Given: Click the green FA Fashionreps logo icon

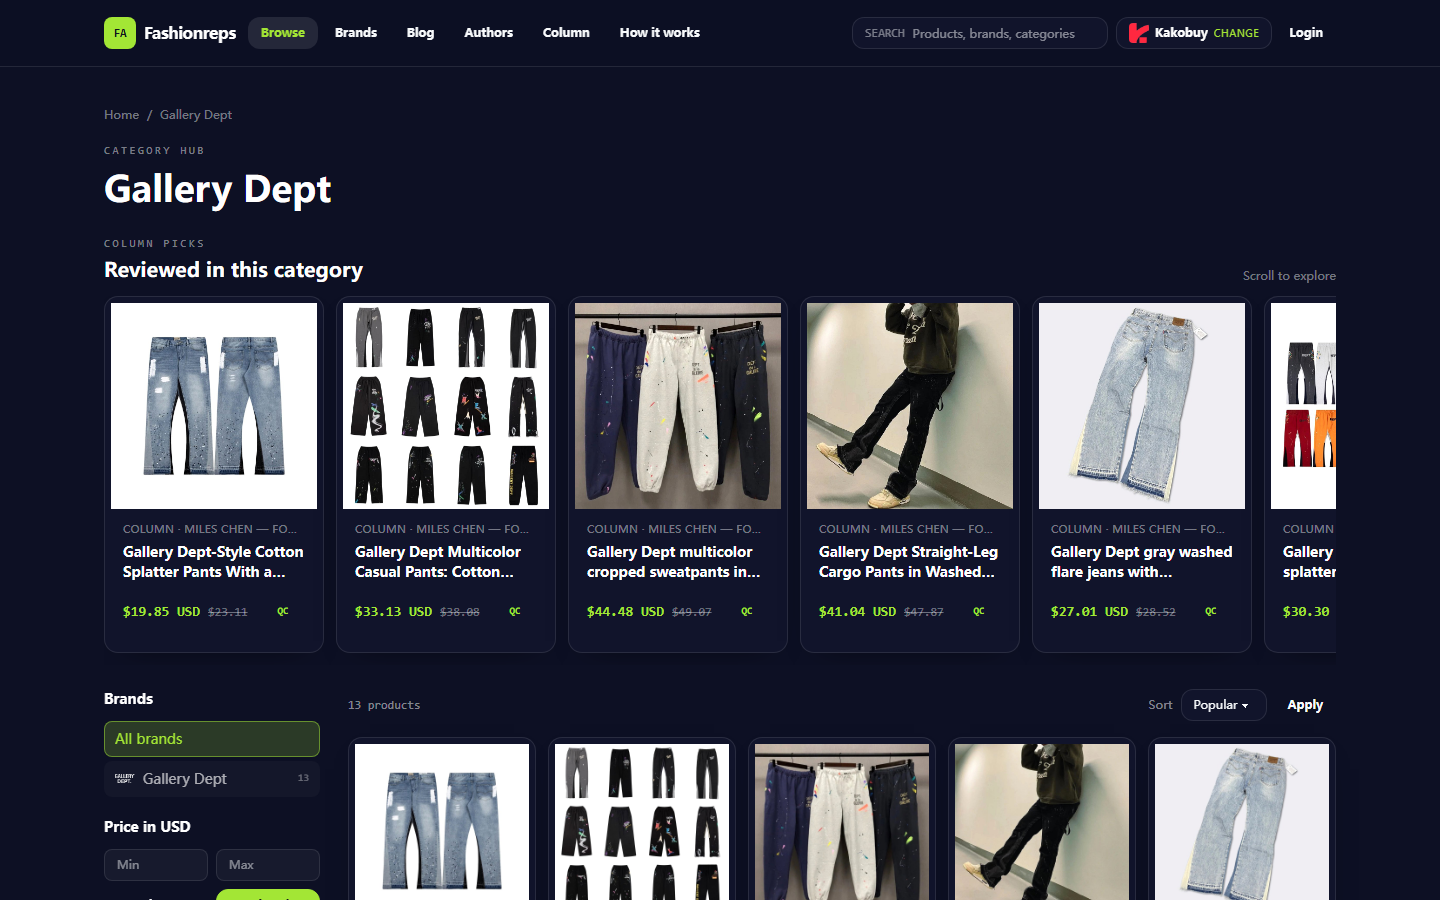Looking at the screenshot, I should pos(120,33).
